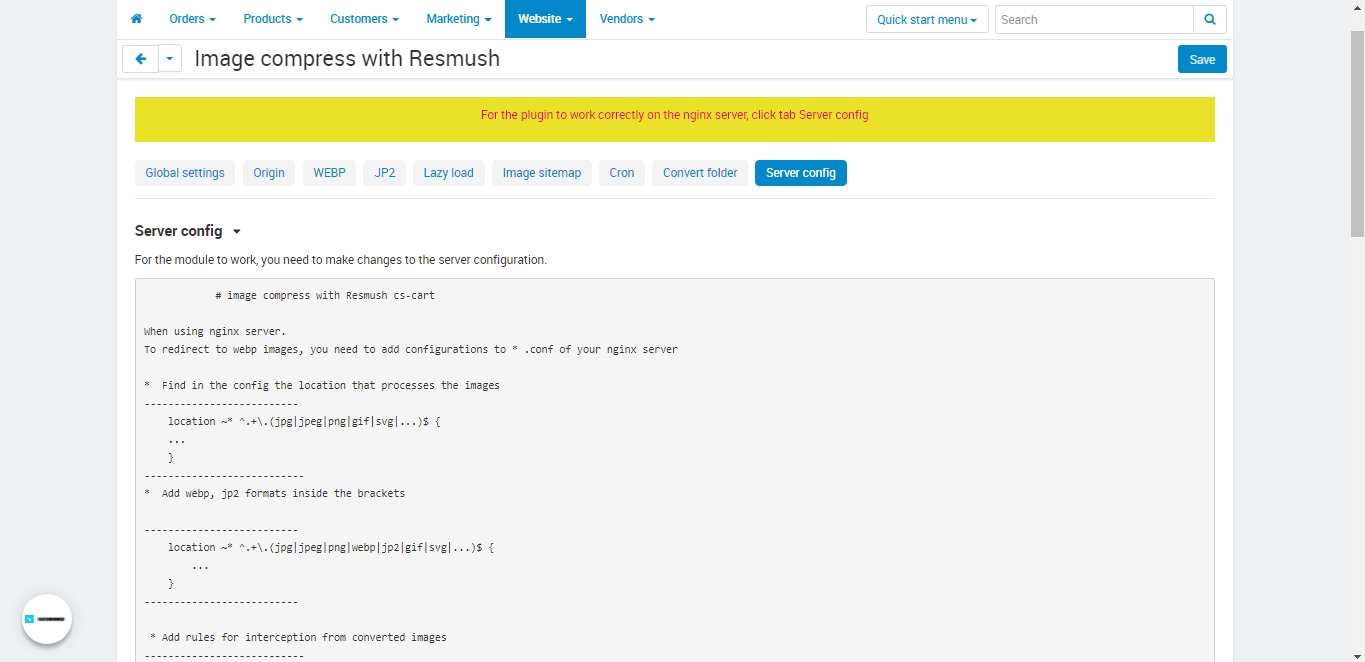1365x662 pixels.
Task: Click the search magnifier button
Action: click(1210, 19)
